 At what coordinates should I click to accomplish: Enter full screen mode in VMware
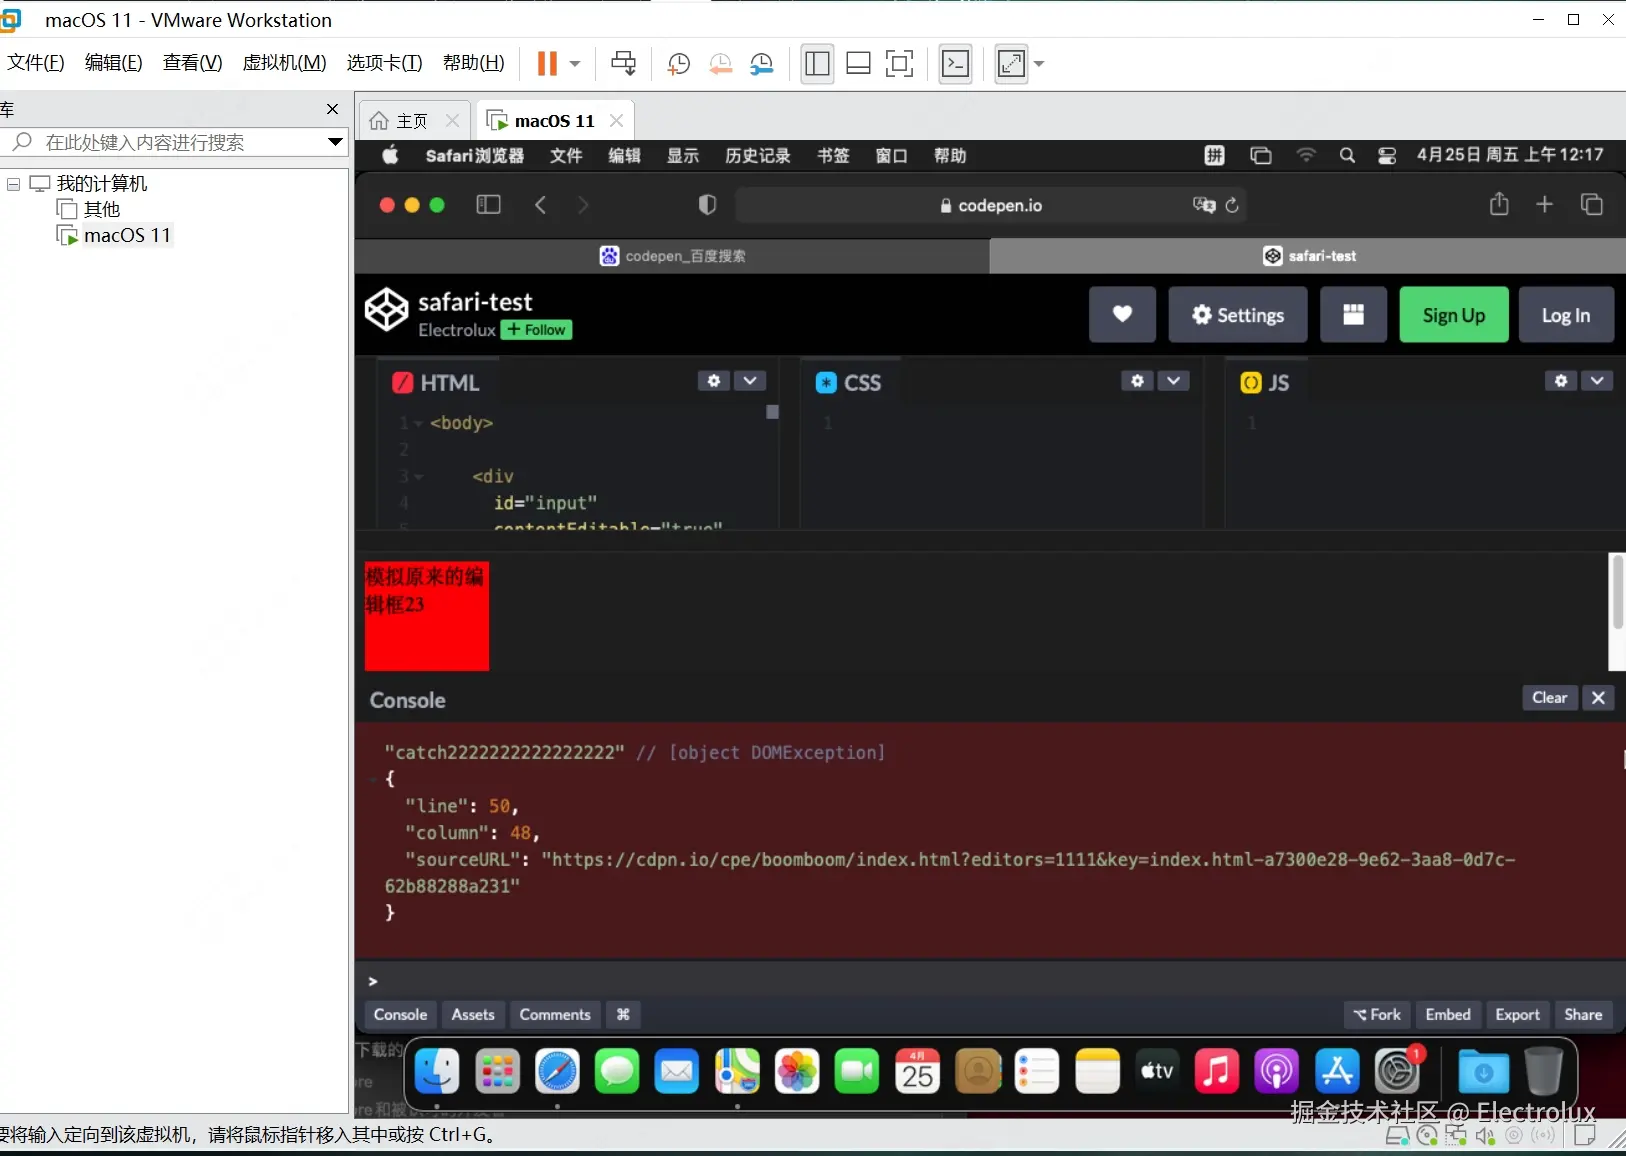coord(899,64)
